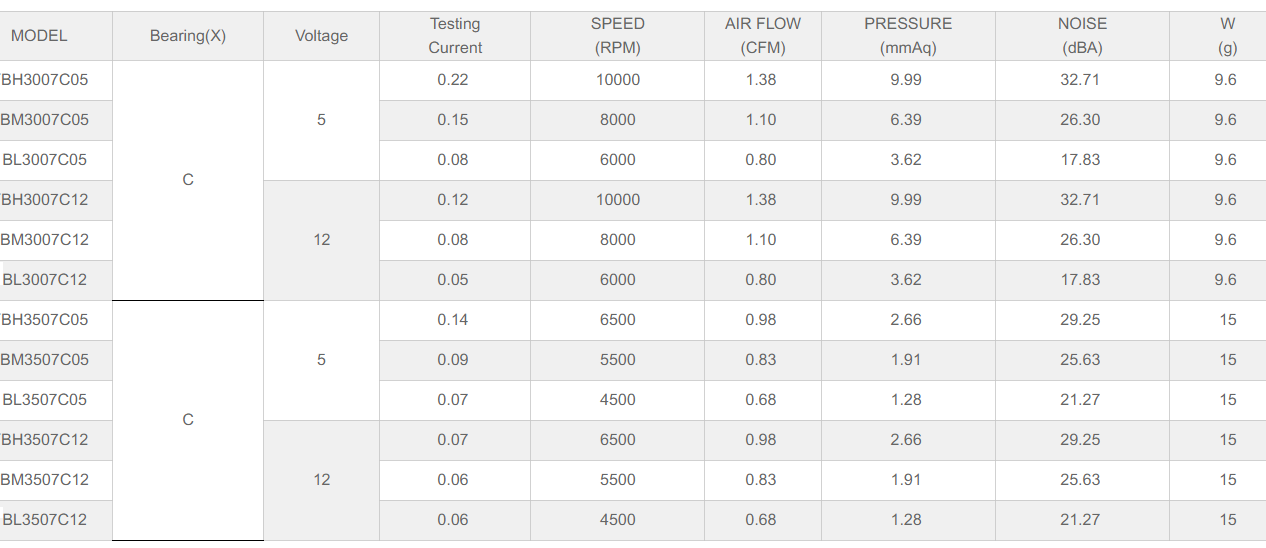Screen dimensions: 1266x548
Task: Click the 2.66 pressure value for BH3507C05
Action: point(906,320)
